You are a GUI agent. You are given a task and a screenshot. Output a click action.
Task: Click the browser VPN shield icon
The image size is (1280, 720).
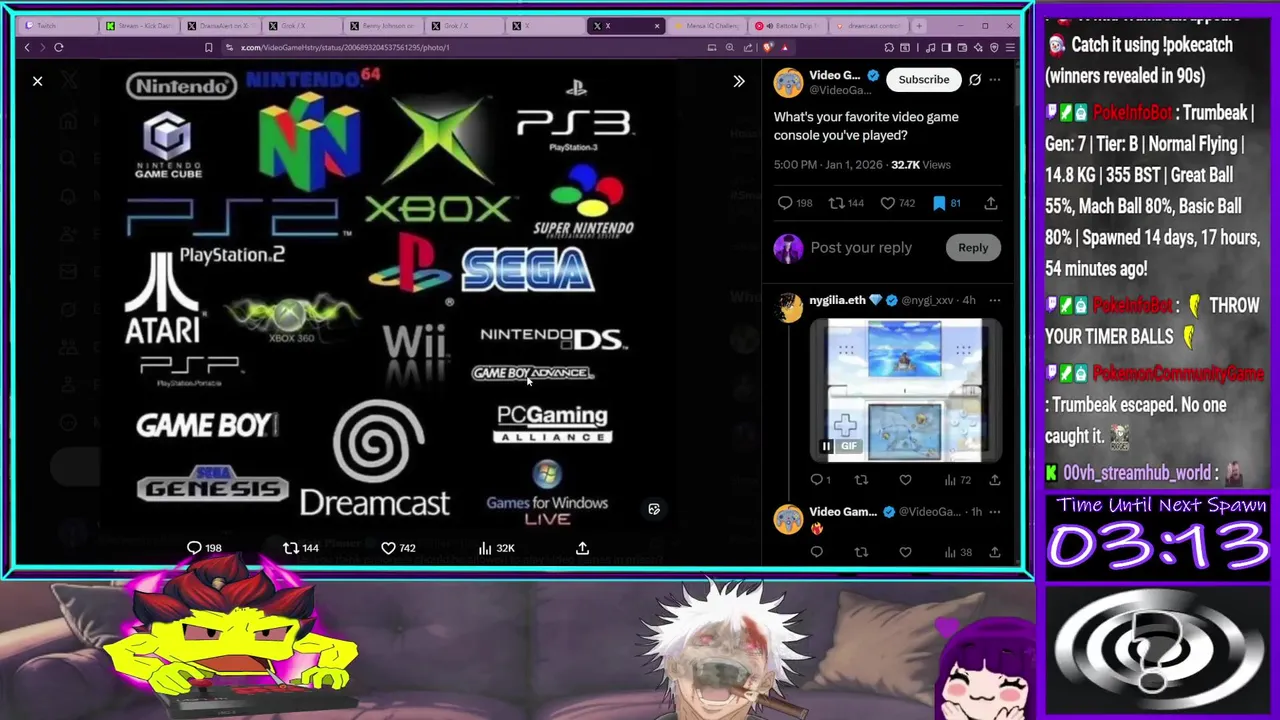point(994,47)
